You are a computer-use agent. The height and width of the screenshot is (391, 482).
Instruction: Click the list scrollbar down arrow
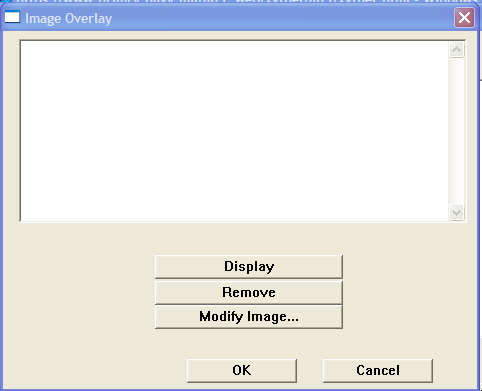tap(456, 212)
